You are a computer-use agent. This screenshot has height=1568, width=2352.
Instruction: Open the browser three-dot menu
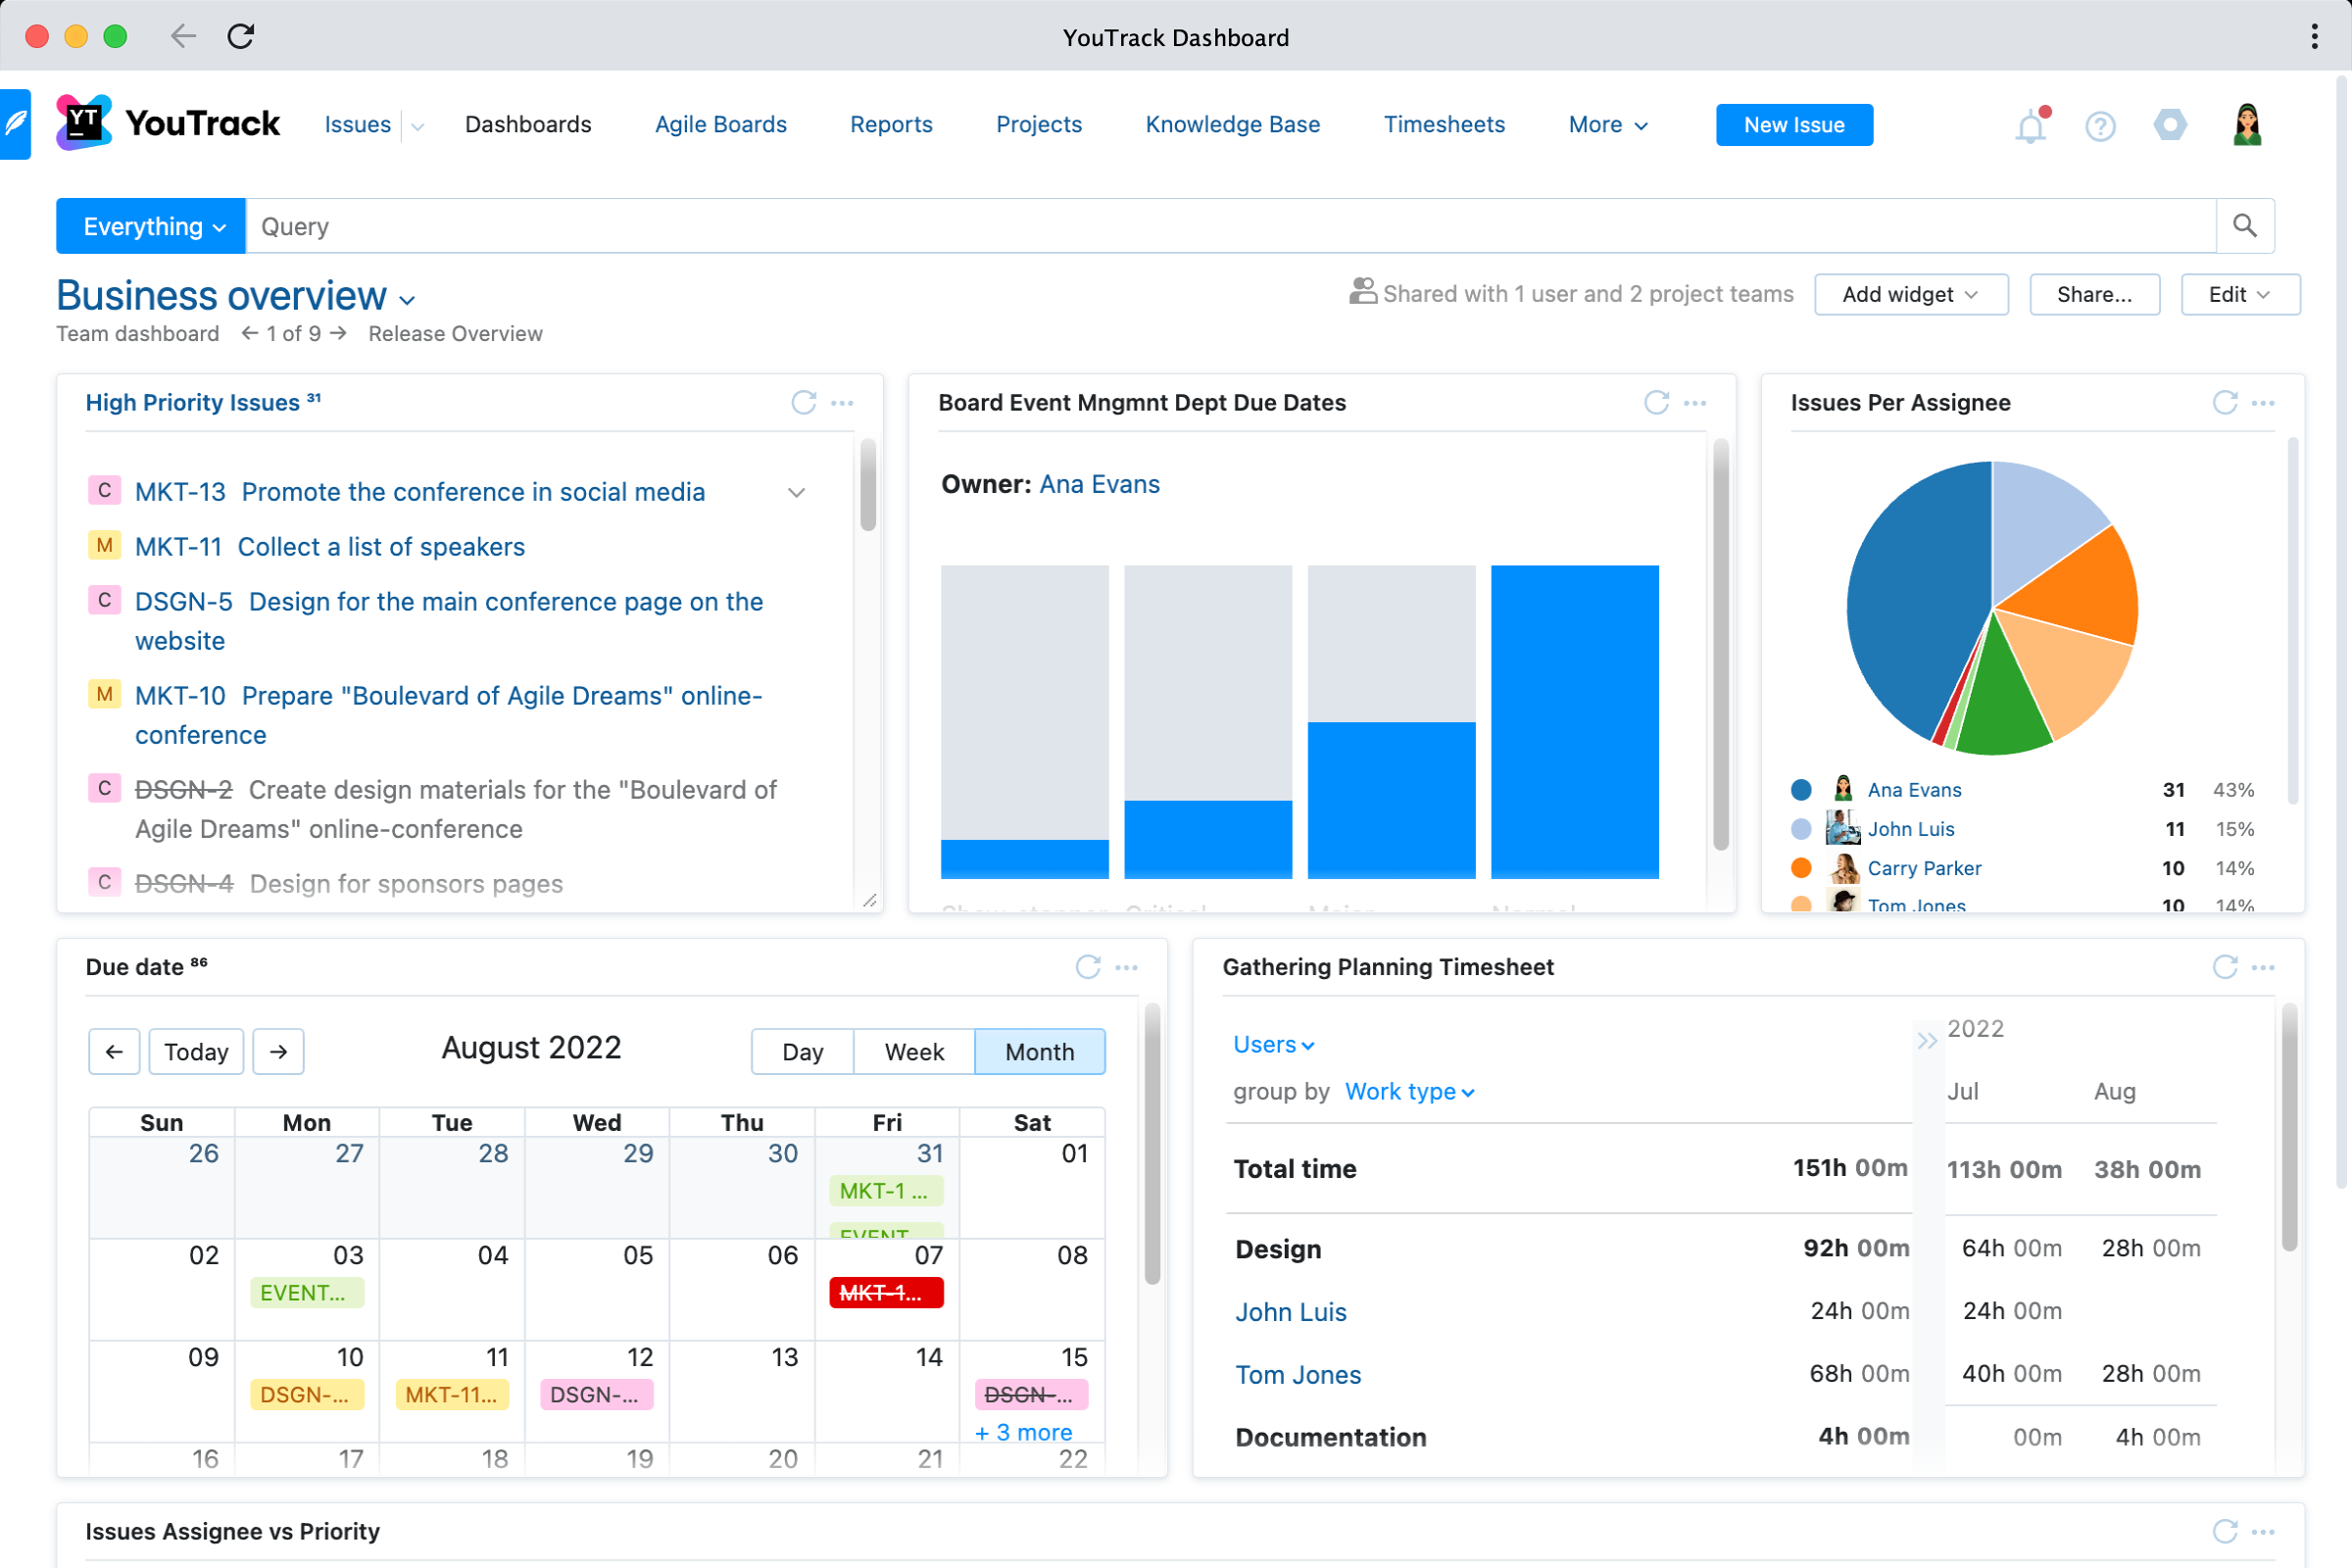(2315, 37)
